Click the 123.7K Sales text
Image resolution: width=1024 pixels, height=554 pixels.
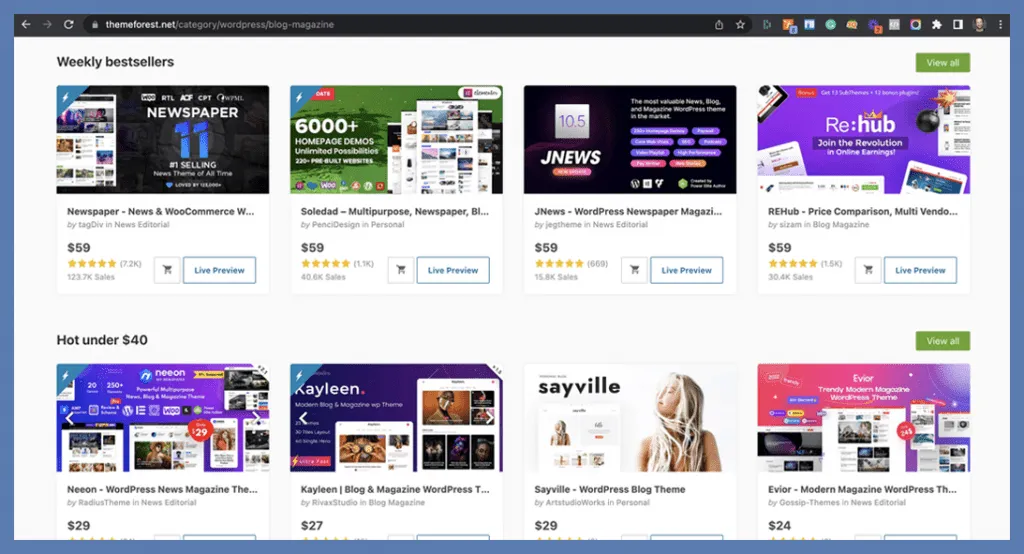coord(91,277)
